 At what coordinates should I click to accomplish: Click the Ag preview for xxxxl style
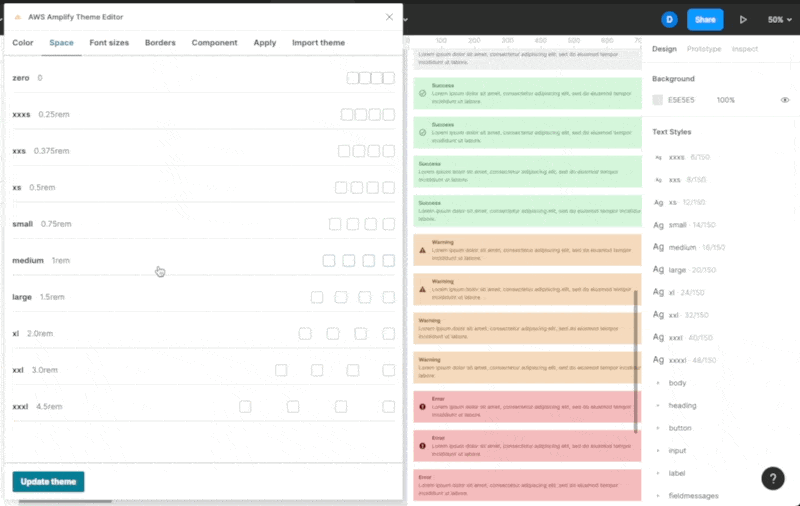point(659,360)
